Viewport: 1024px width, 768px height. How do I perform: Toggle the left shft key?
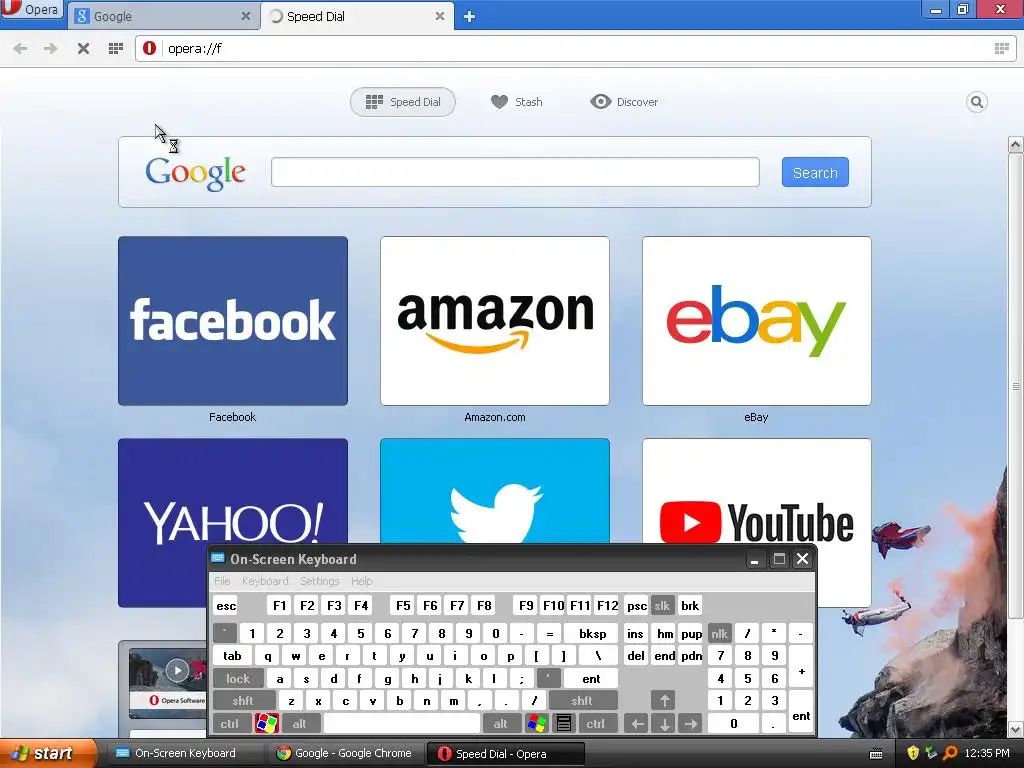coord(242,701)
